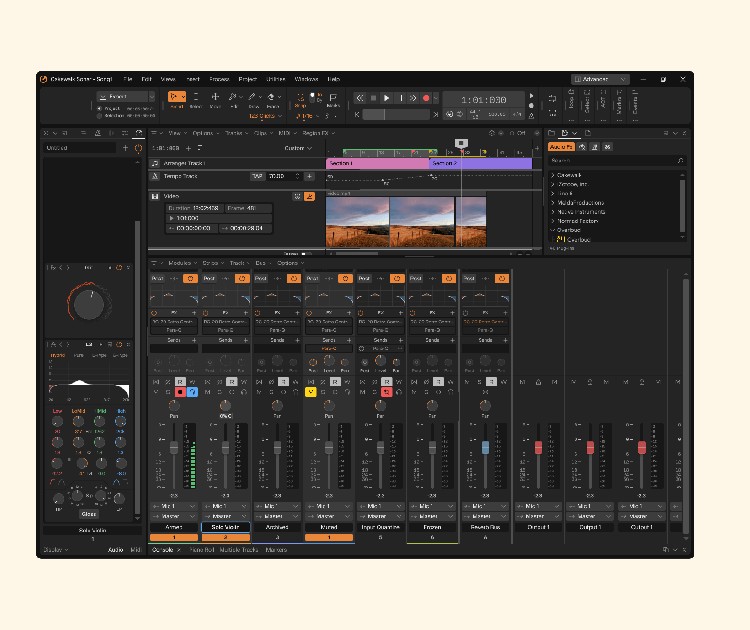
Task: Open the File menu
Action: pos(128,79)
